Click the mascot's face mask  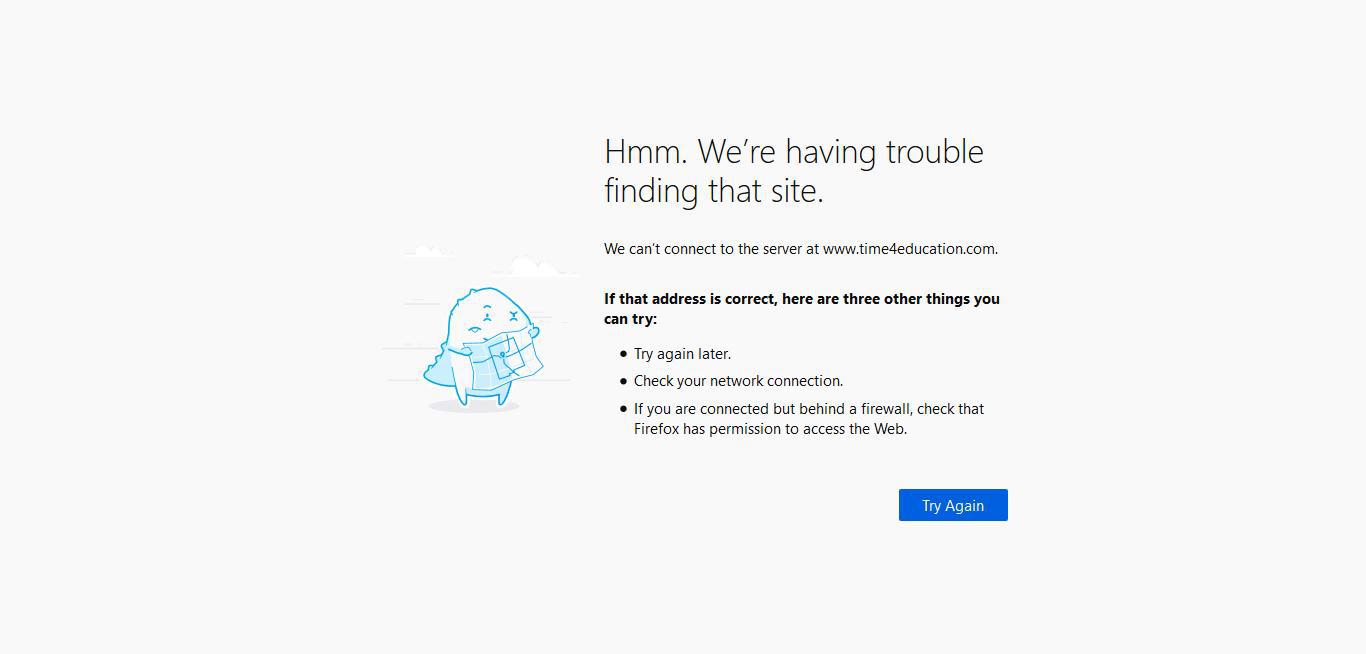coord(480,320)
